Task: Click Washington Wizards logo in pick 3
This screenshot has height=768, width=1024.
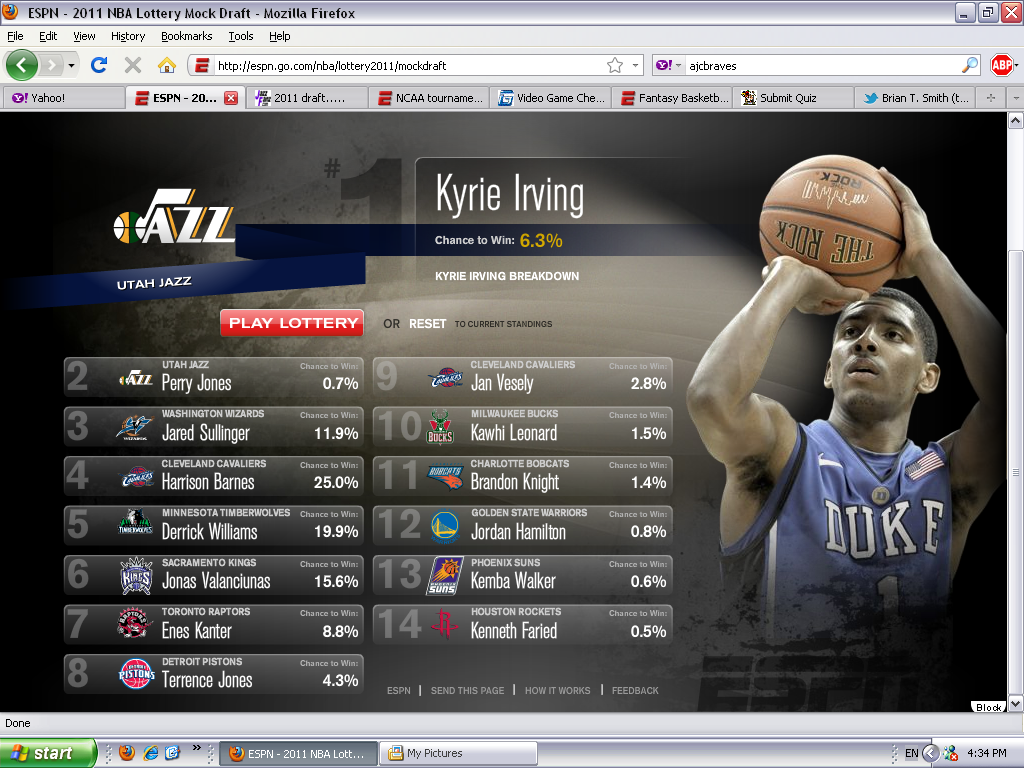Action: point(135,427)
